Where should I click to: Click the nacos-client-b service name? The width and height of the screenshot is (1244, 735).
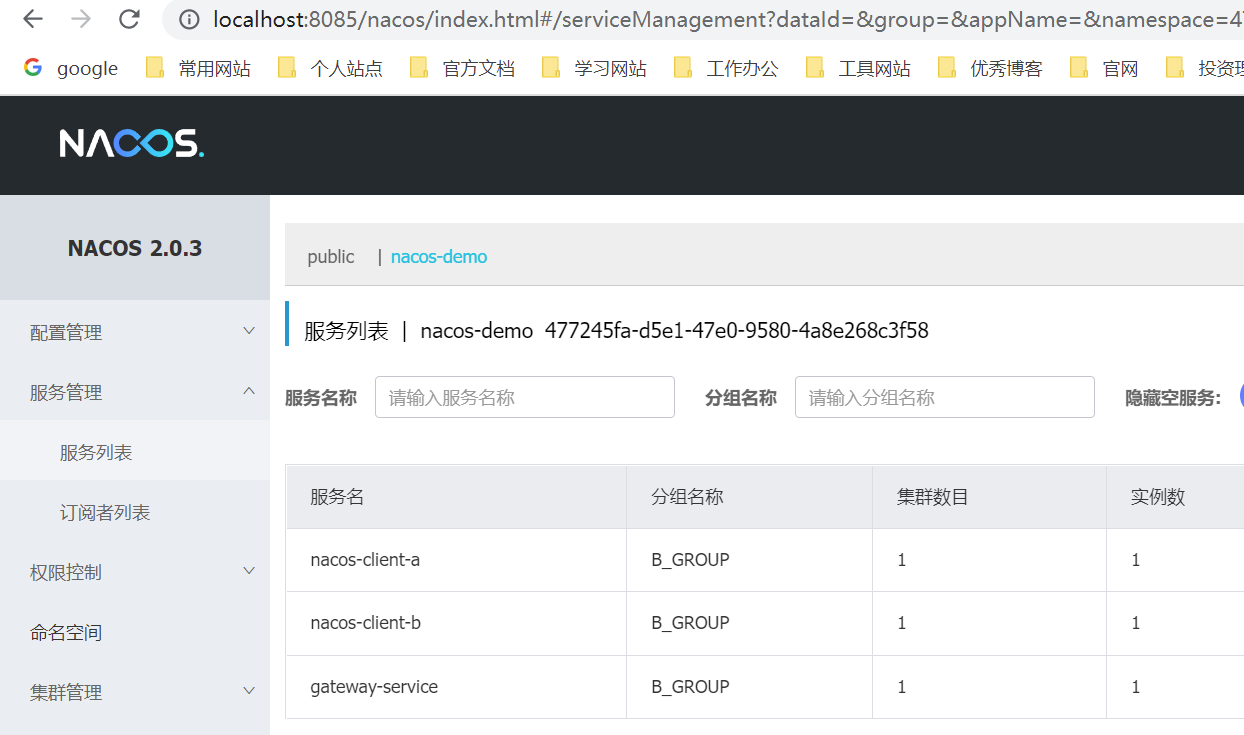pyautogui.click(x=365, y=623)
